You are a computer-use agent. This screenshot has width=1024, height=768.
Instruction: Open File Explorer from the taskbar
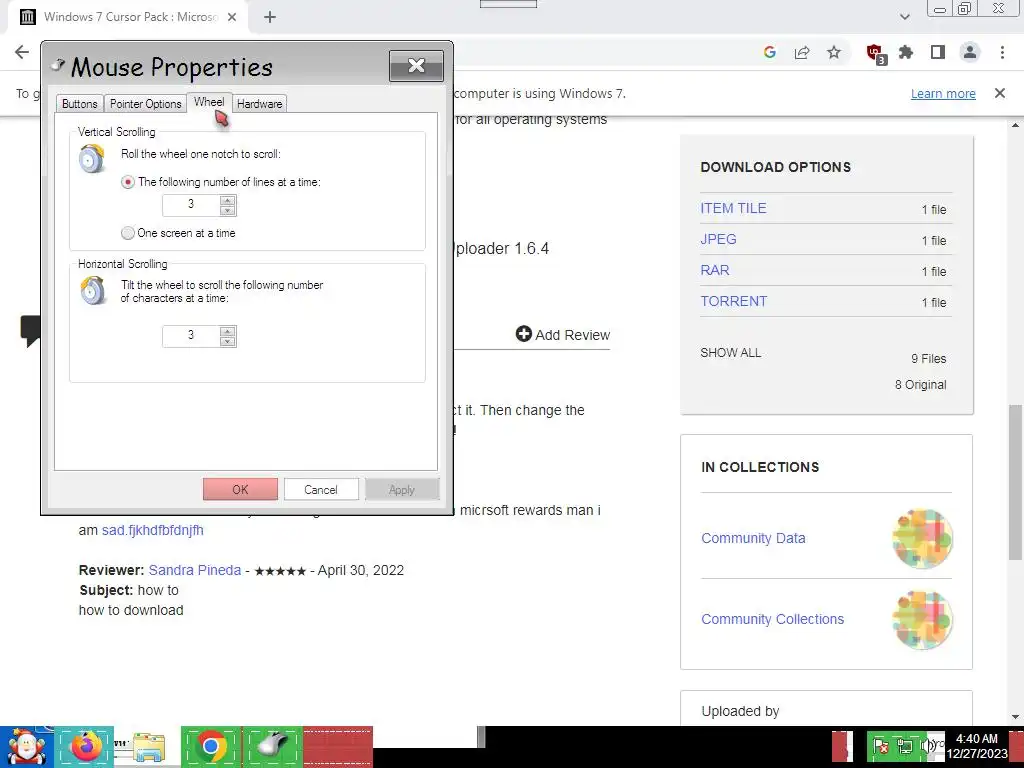[x=148, y=747]
